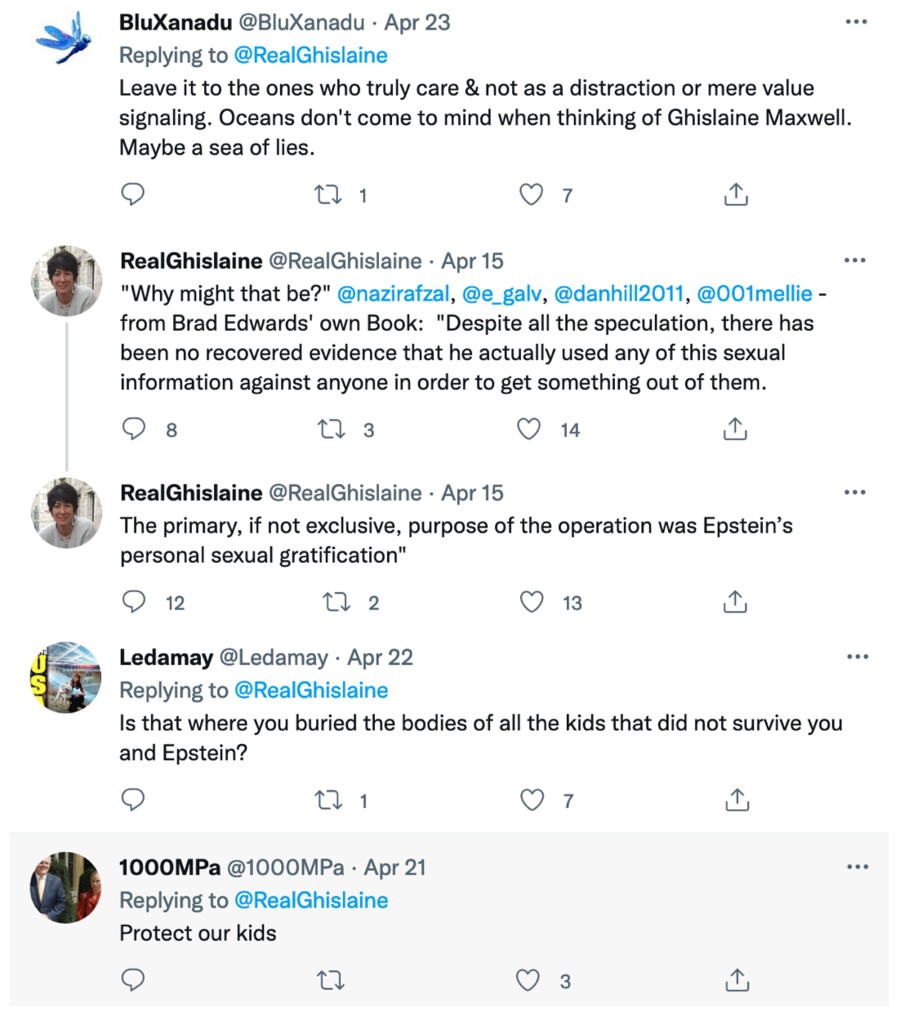900x1016 pixels.
Task: Like BluXanadu's tweet with 7 likes
Action: coord(531,195)
